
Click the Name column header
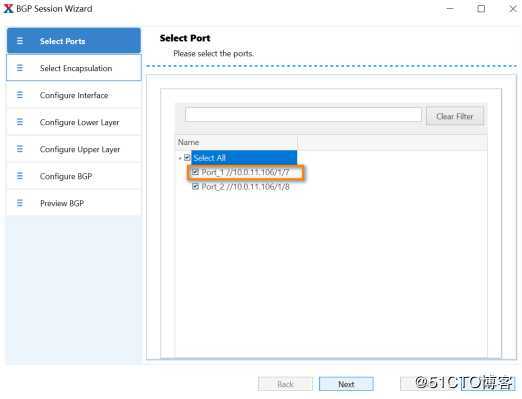pyautogui.click(x=237, y=142)
